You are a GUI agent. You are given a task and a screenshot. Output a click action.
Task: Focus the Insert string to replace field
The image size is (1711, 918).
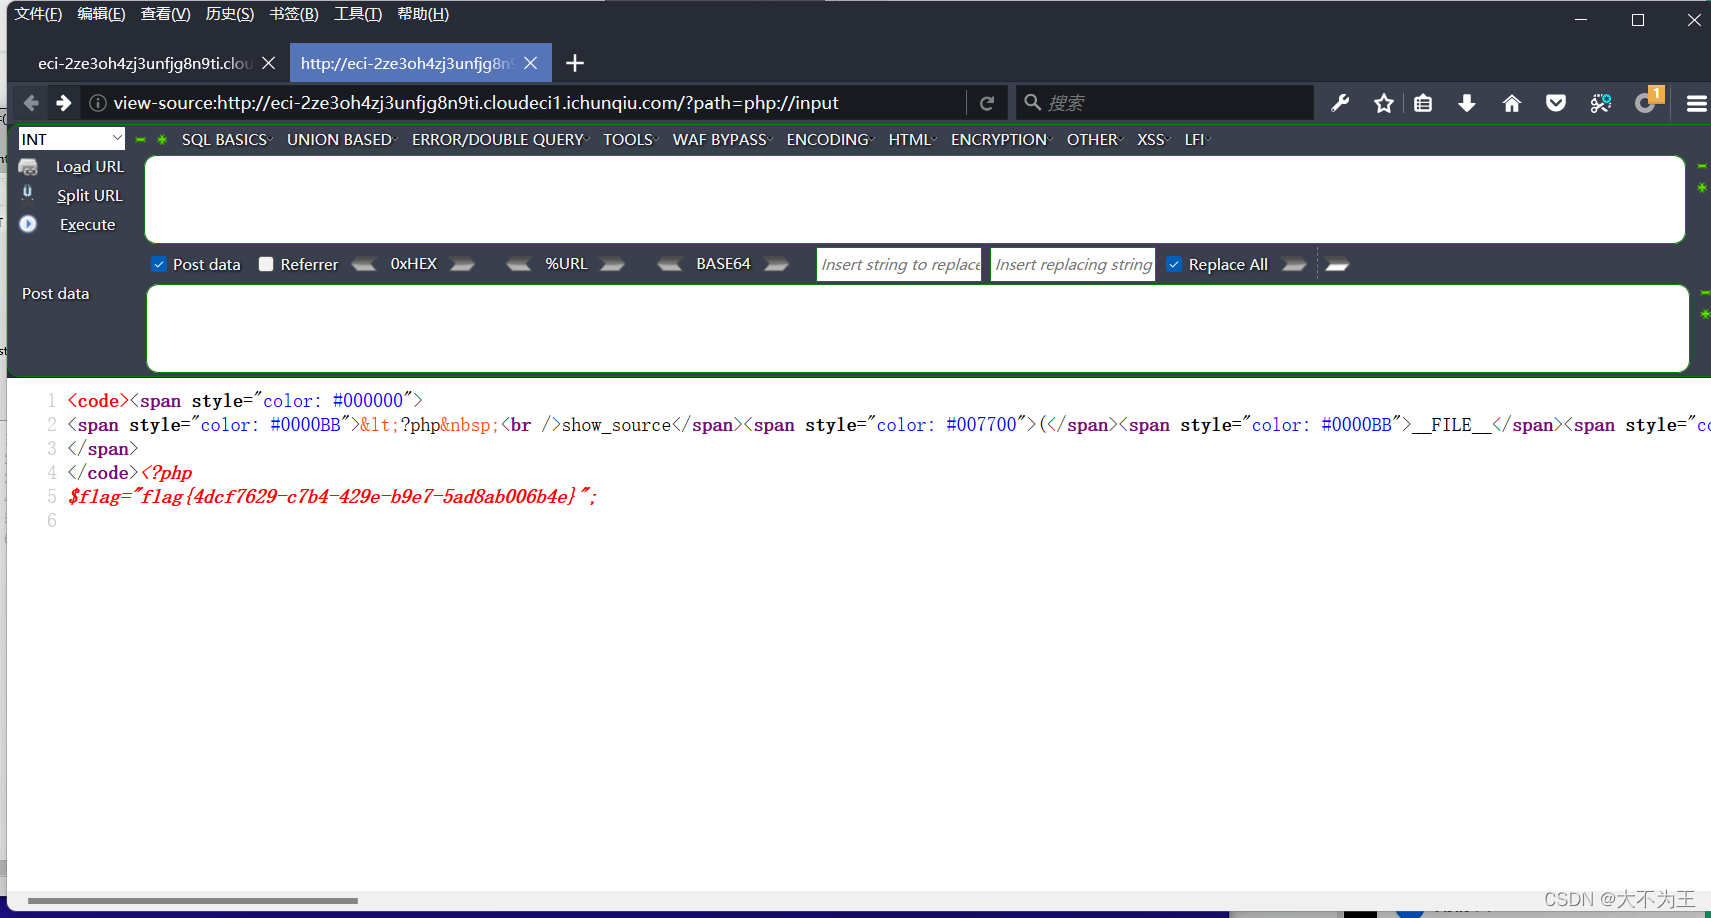[899, 264]
